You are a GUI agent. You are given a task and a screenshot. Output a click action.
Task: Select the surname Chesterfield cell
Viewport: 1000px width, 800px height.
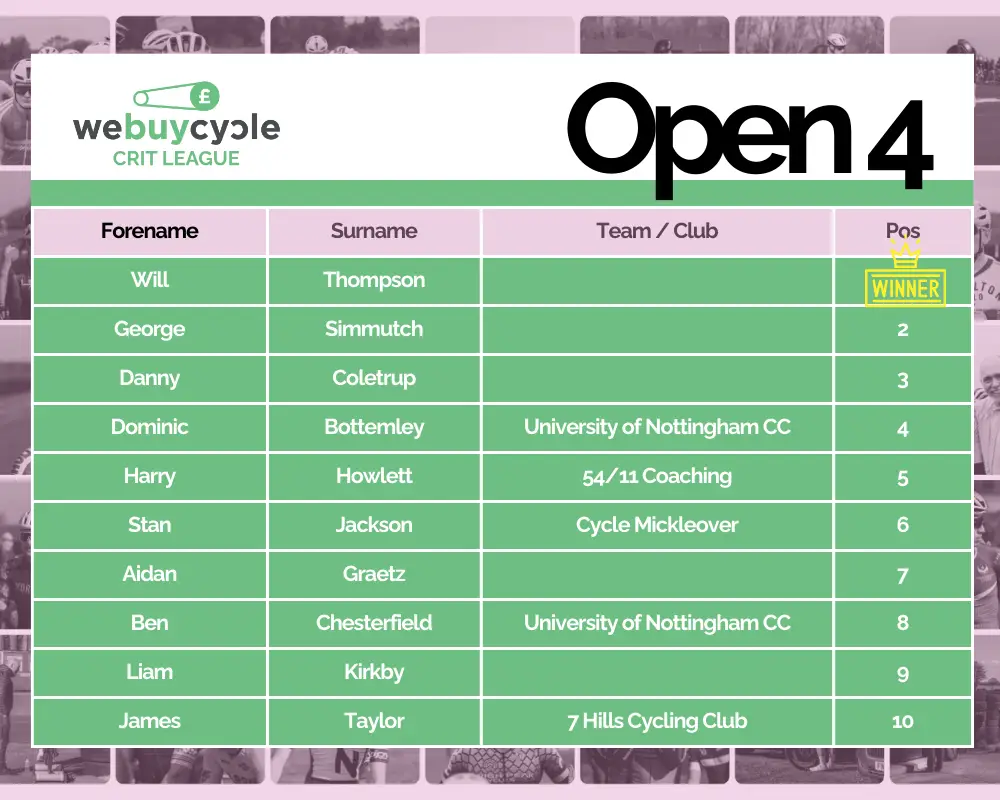[x=374, y=623]
